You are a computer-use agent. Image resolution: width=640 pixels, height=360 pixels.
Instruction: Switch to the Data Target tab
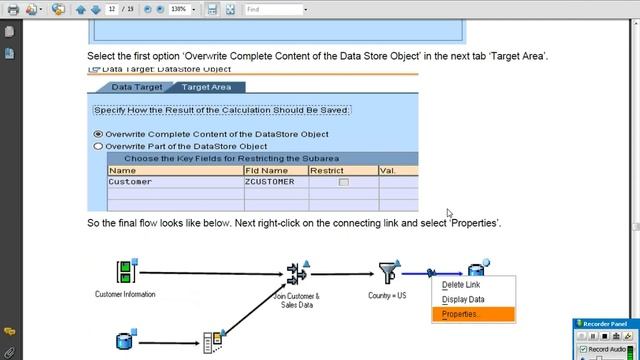[x=137, y=87]
